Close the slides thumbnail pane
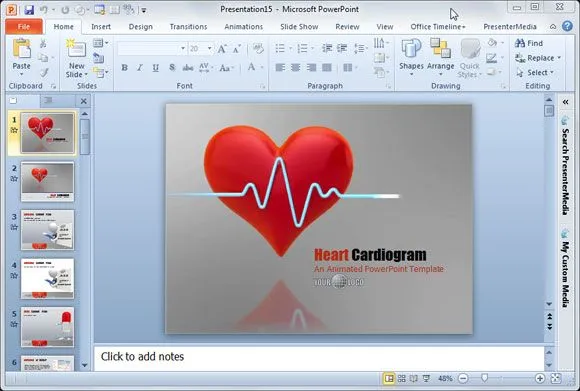 [84, 101]
